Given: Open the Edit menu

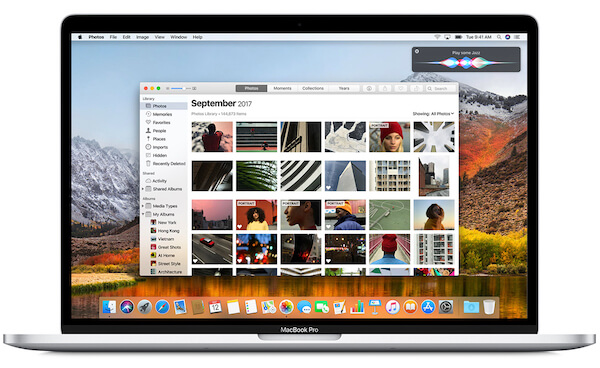Looking at the screenshot, I should pos(127,37).
